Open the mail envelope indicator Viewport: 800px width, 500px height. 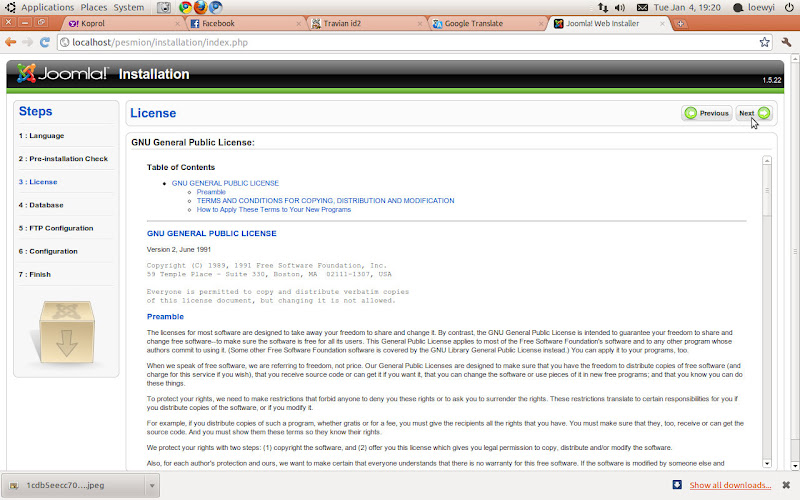point(642,7)
